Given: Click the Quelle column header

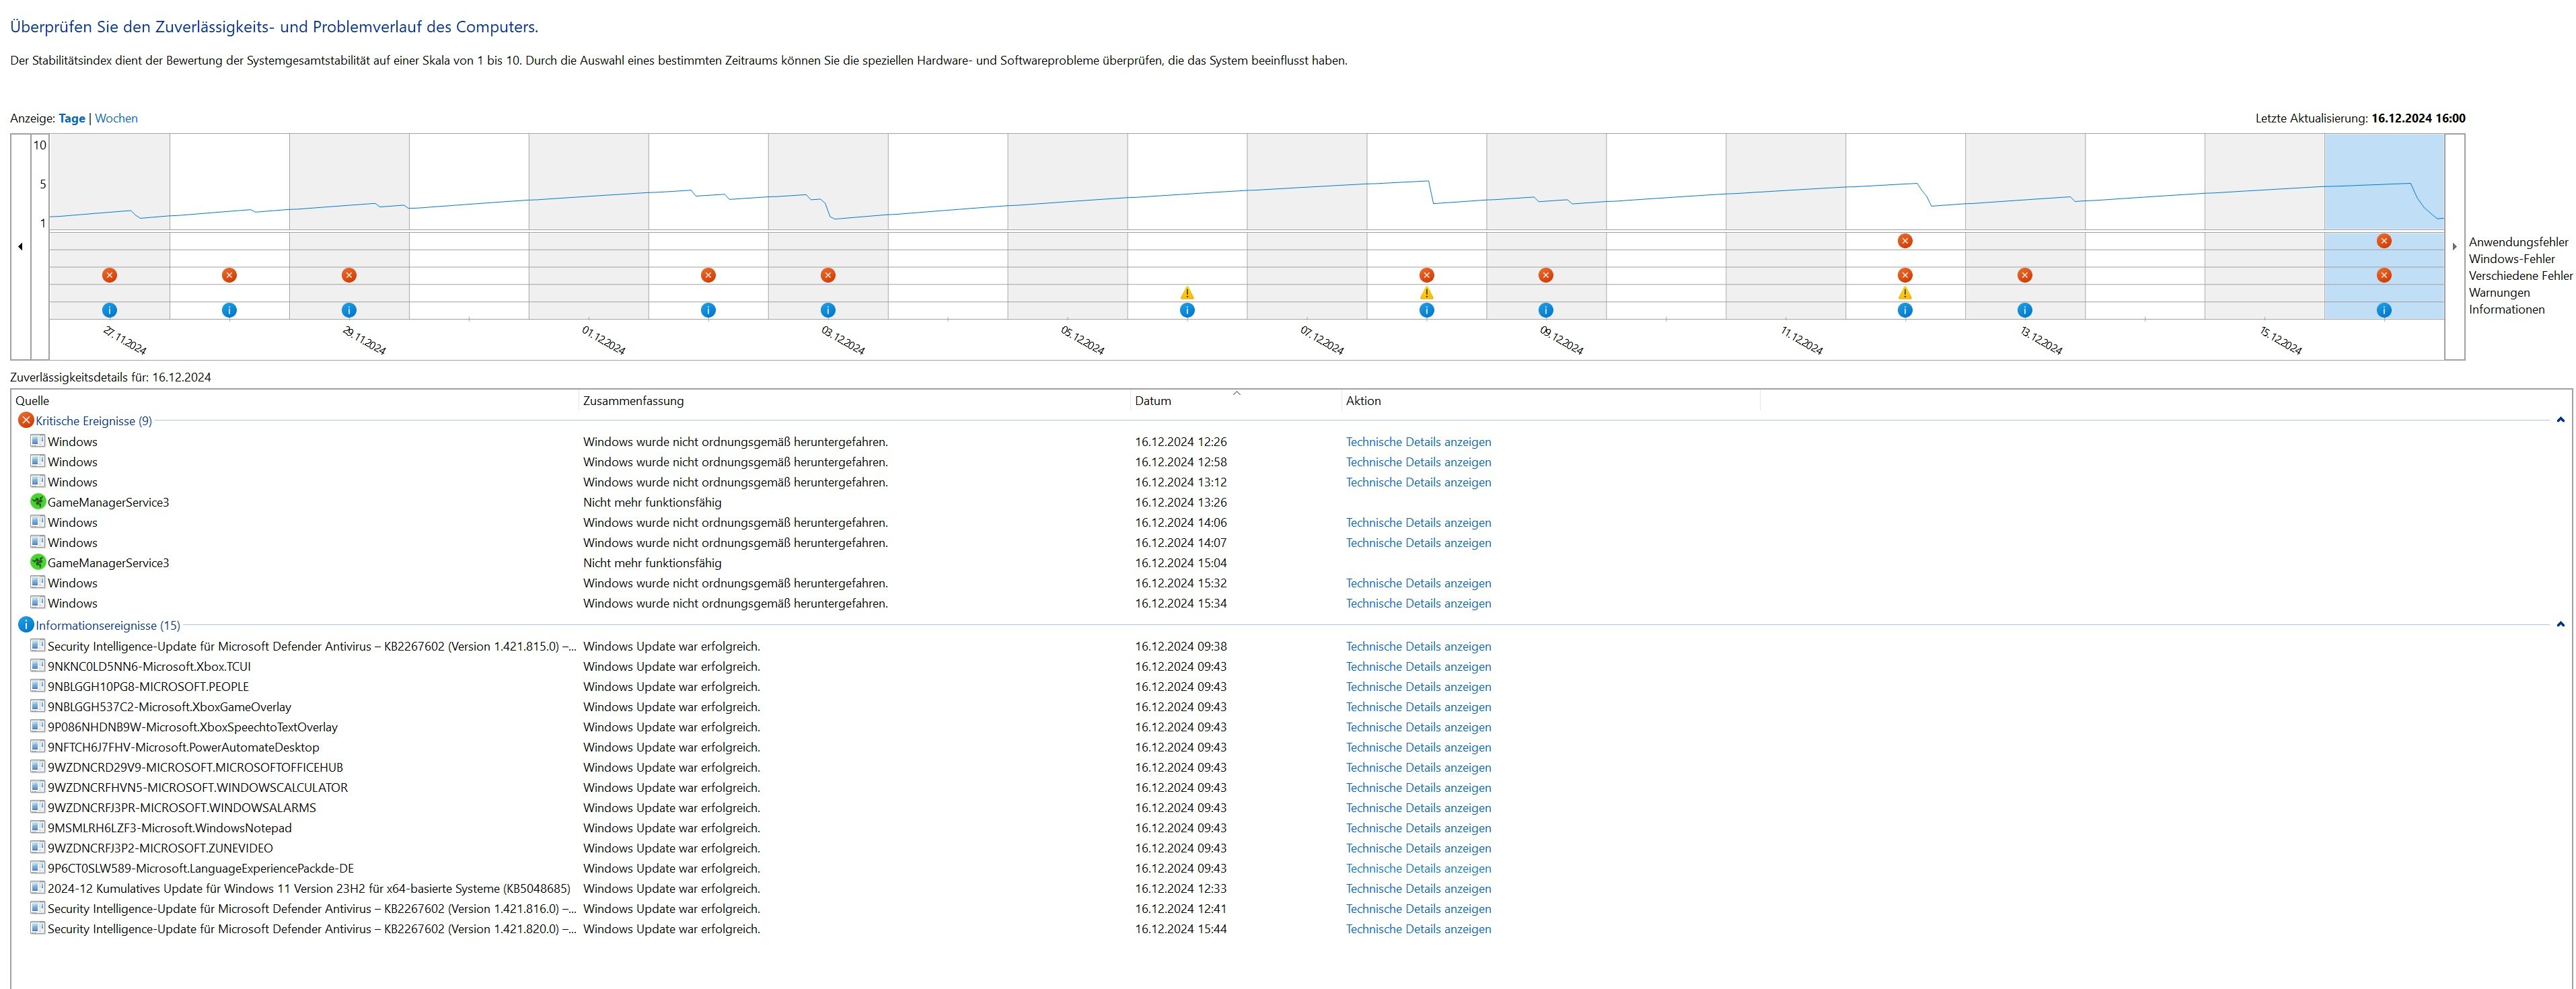Looking at the screenshot, I should [x=32, y=401].
